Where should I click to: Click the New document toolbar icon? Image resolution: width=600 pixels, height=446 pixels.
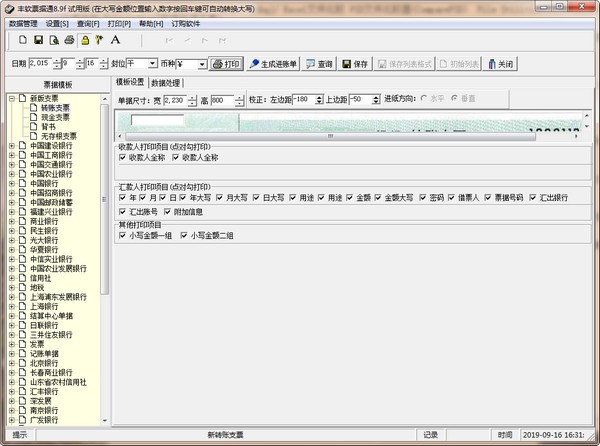pos(23,40)
